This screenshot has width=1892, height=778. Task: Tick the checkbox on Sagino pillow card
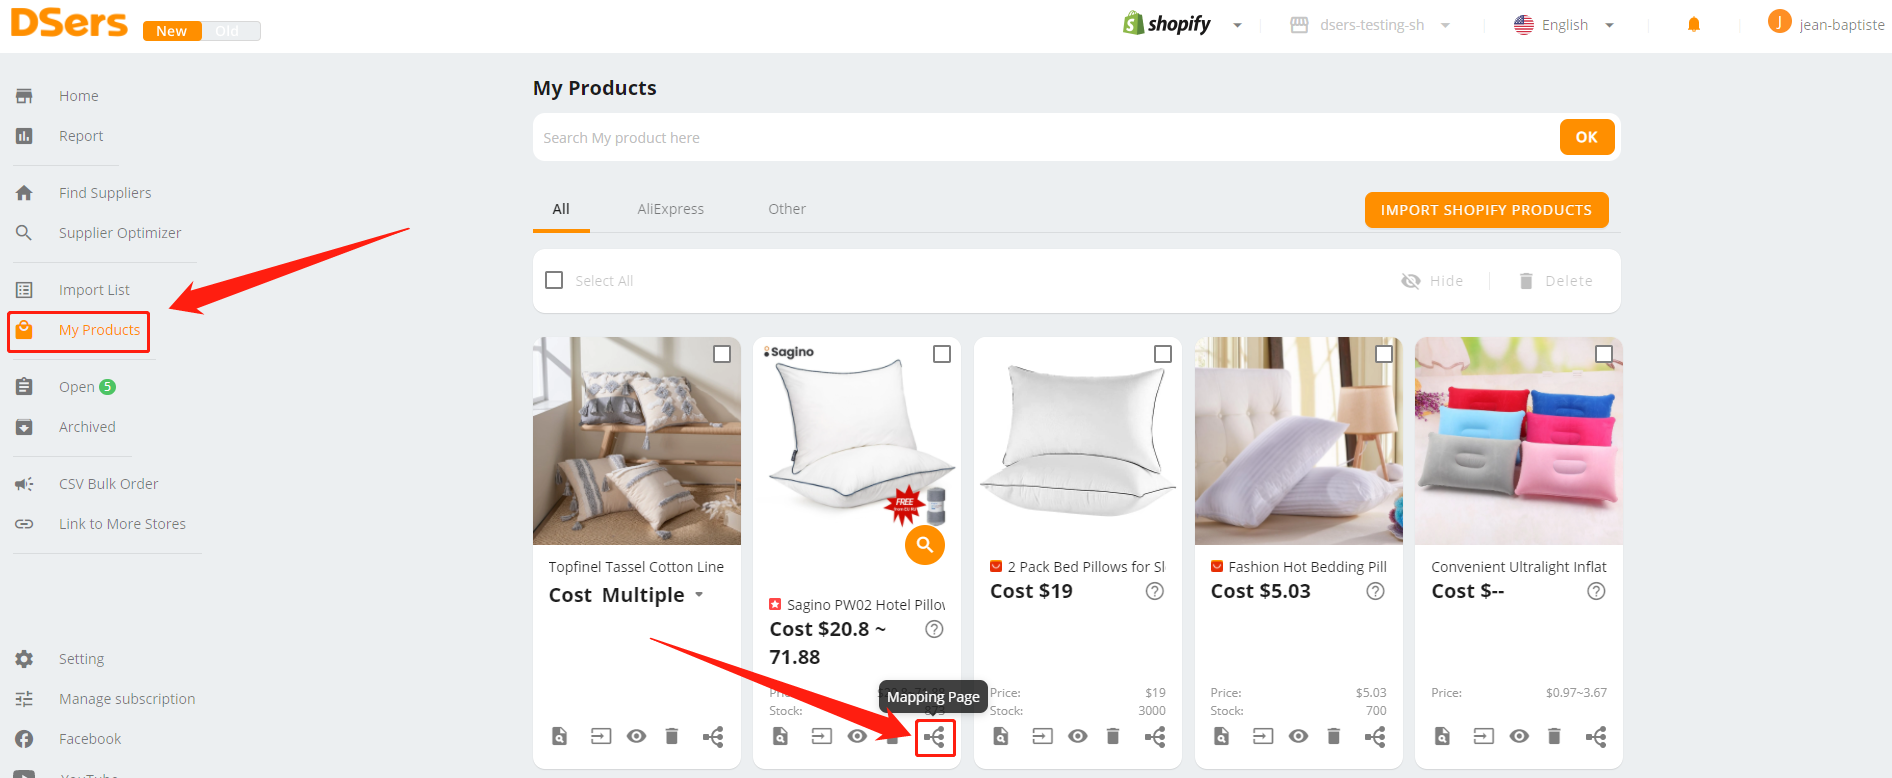click(x=942, y=354)
